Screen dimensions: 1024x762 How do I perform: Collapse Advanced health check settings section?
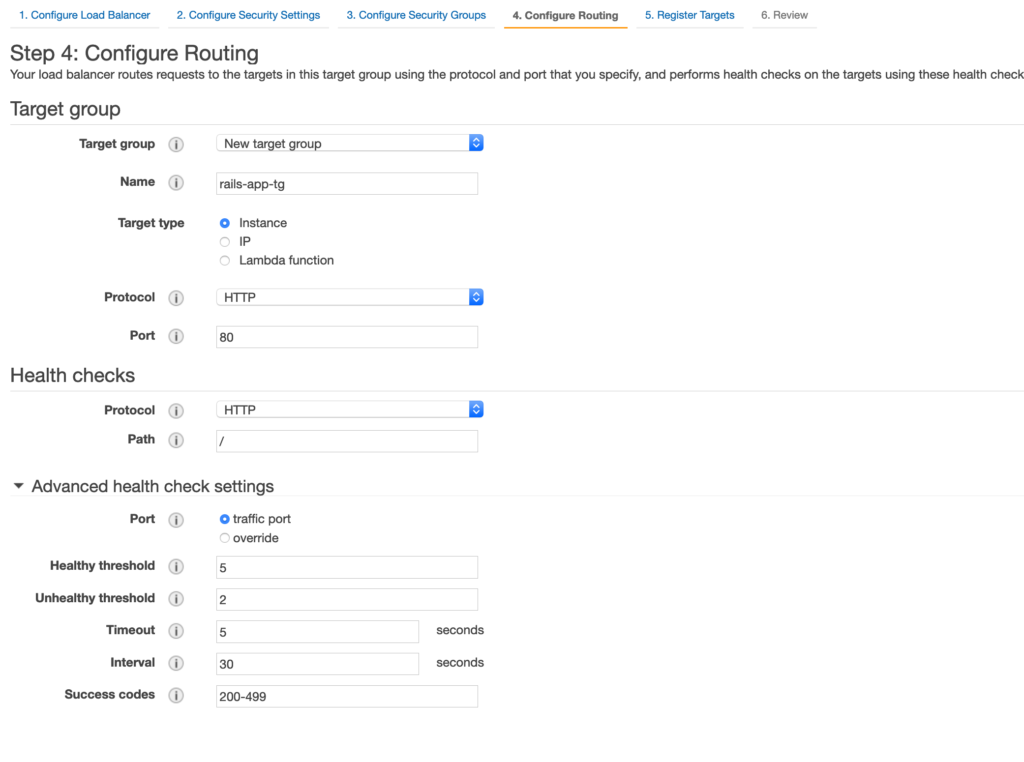19,487
